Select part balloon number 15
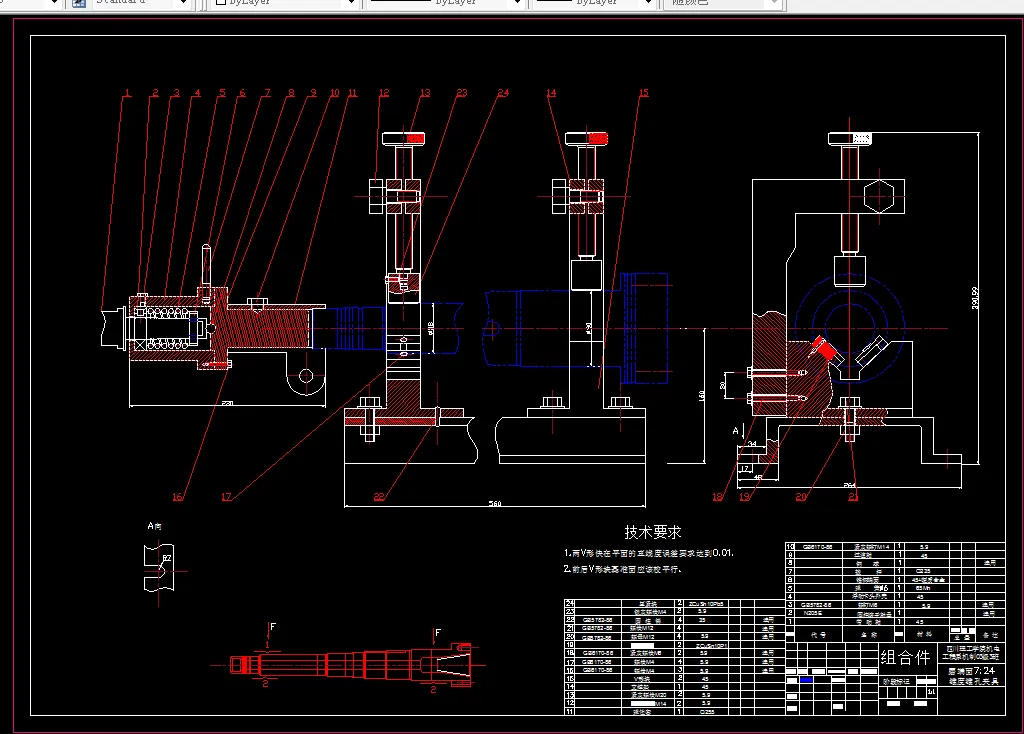Image resolution: width=1024 pixels, height=734 pixels. 644,93
